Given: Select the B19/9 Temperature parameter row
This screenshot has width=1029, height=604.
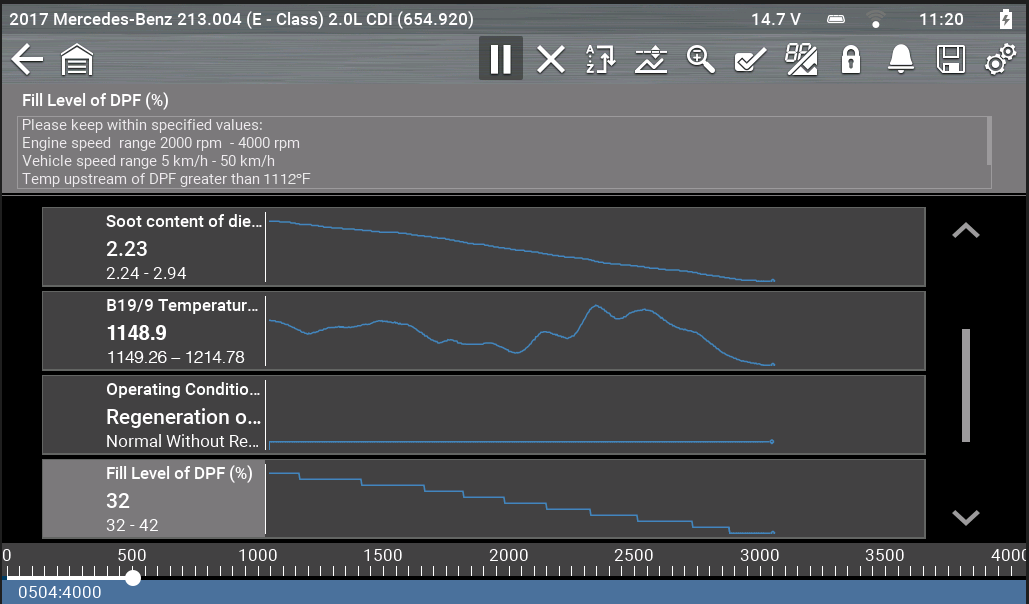Looking at the screenshot, I should click(153, 330).
